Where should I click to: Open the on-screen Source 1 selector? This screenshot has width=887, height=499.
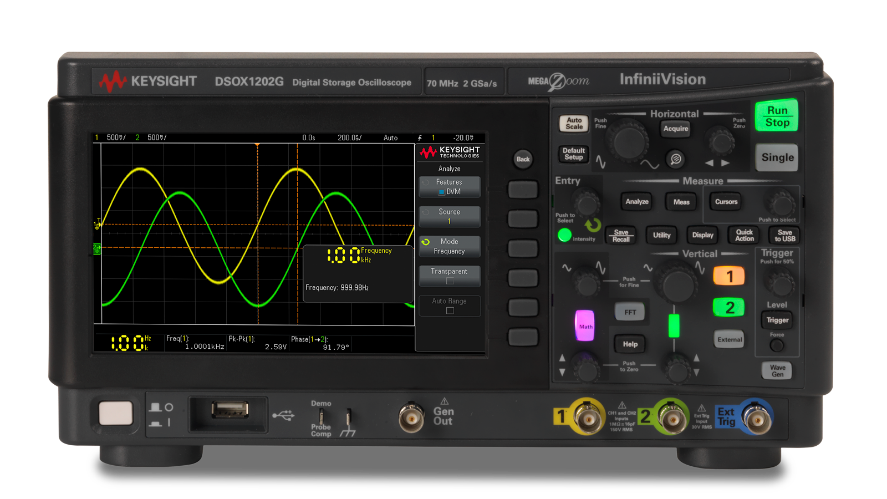point(450,216)
